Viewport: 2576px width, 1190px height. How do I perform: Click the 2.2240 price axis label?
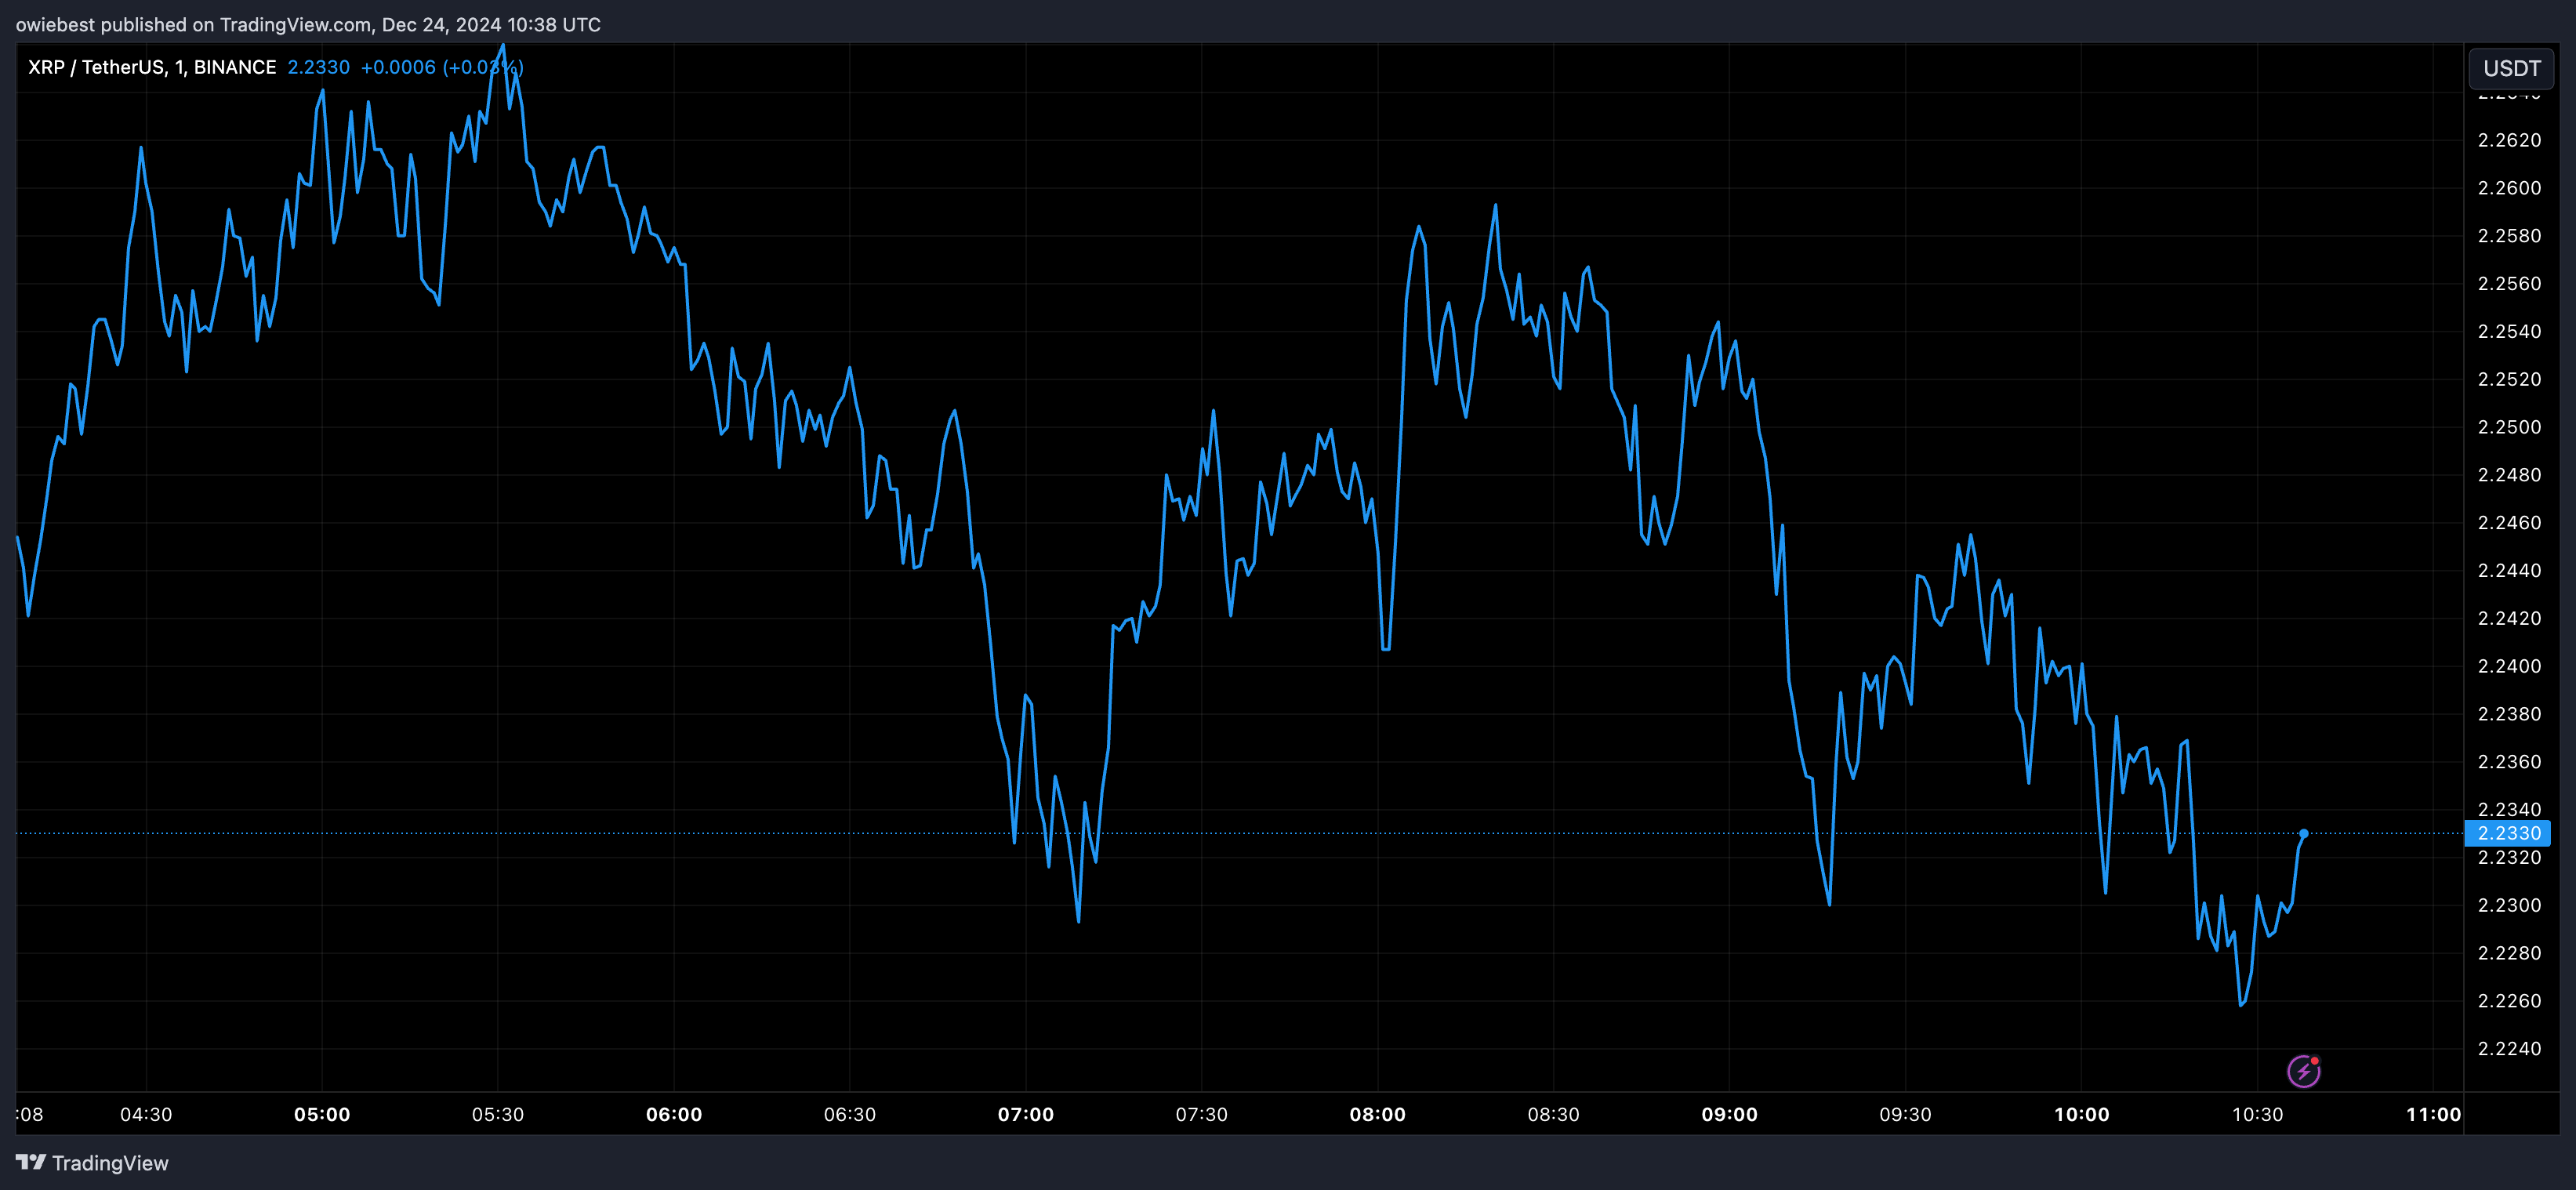2509,1049
